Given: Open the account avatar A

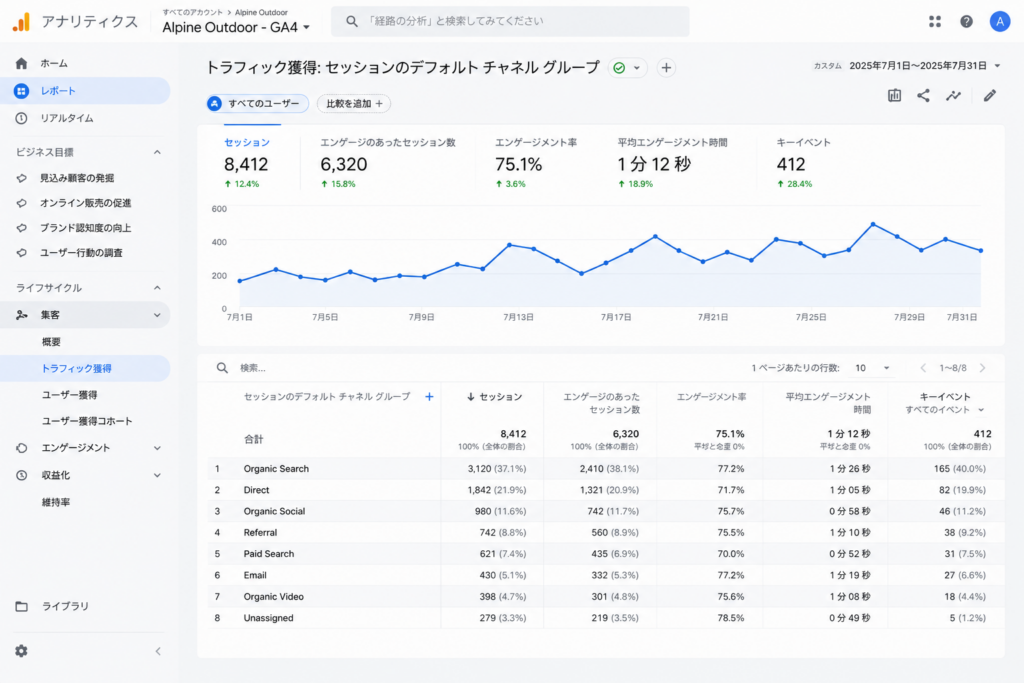Looking at the screenshot, I should [999, 22].
